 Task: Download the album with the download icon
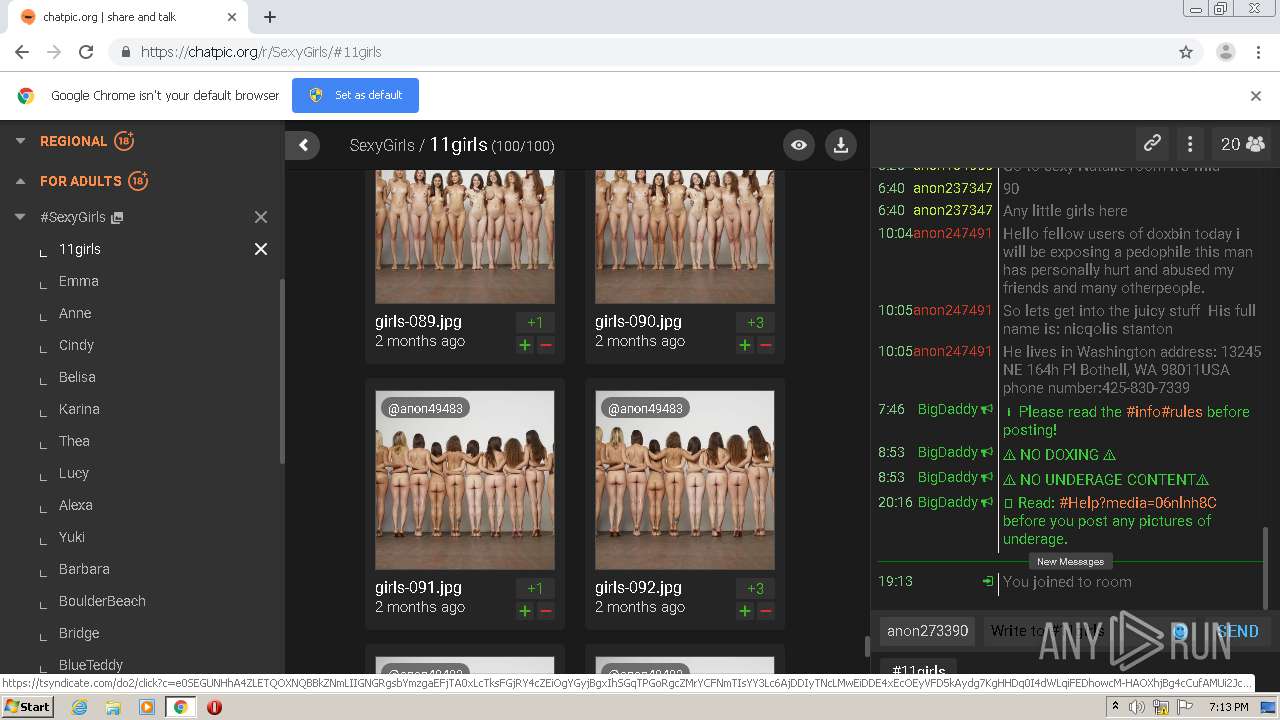pos(841,145)
